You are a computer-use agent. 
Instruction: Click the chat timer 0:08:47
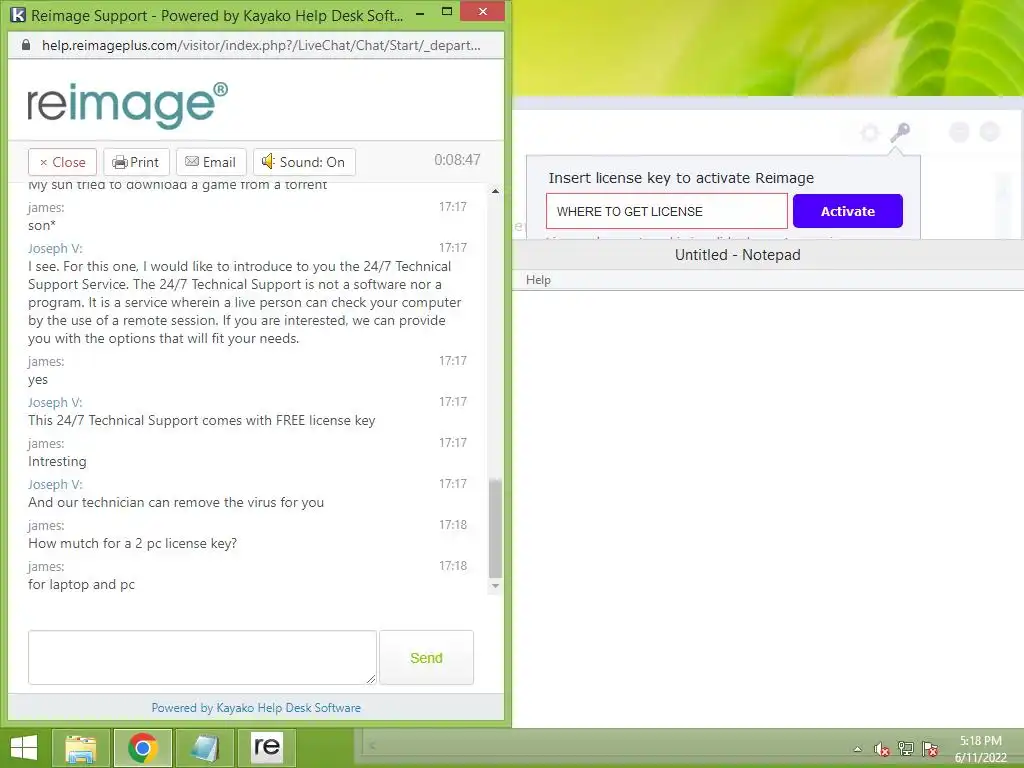point(457,160)
